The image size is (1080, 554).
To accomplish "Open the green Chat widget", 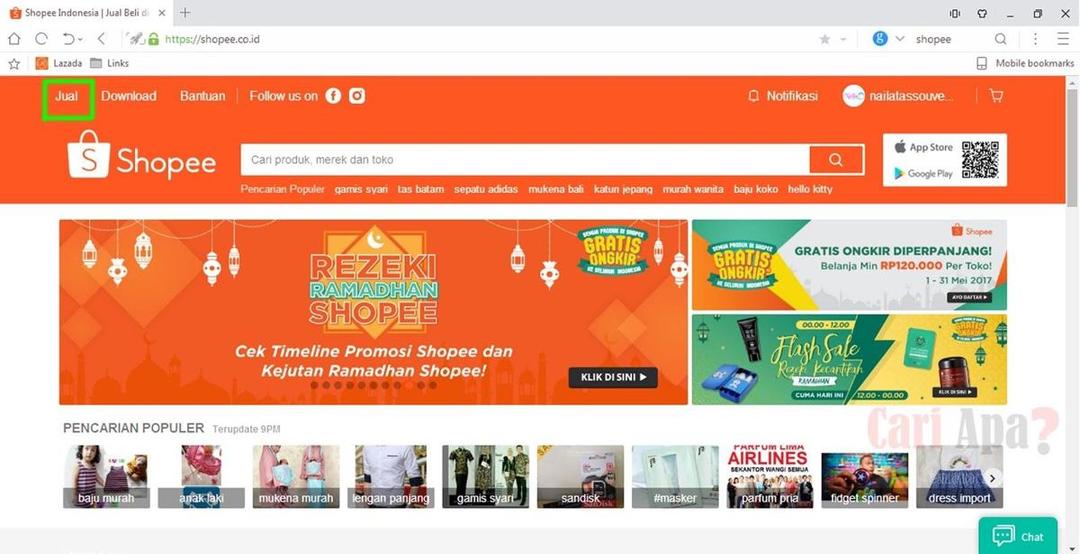I will (1018, 536).
